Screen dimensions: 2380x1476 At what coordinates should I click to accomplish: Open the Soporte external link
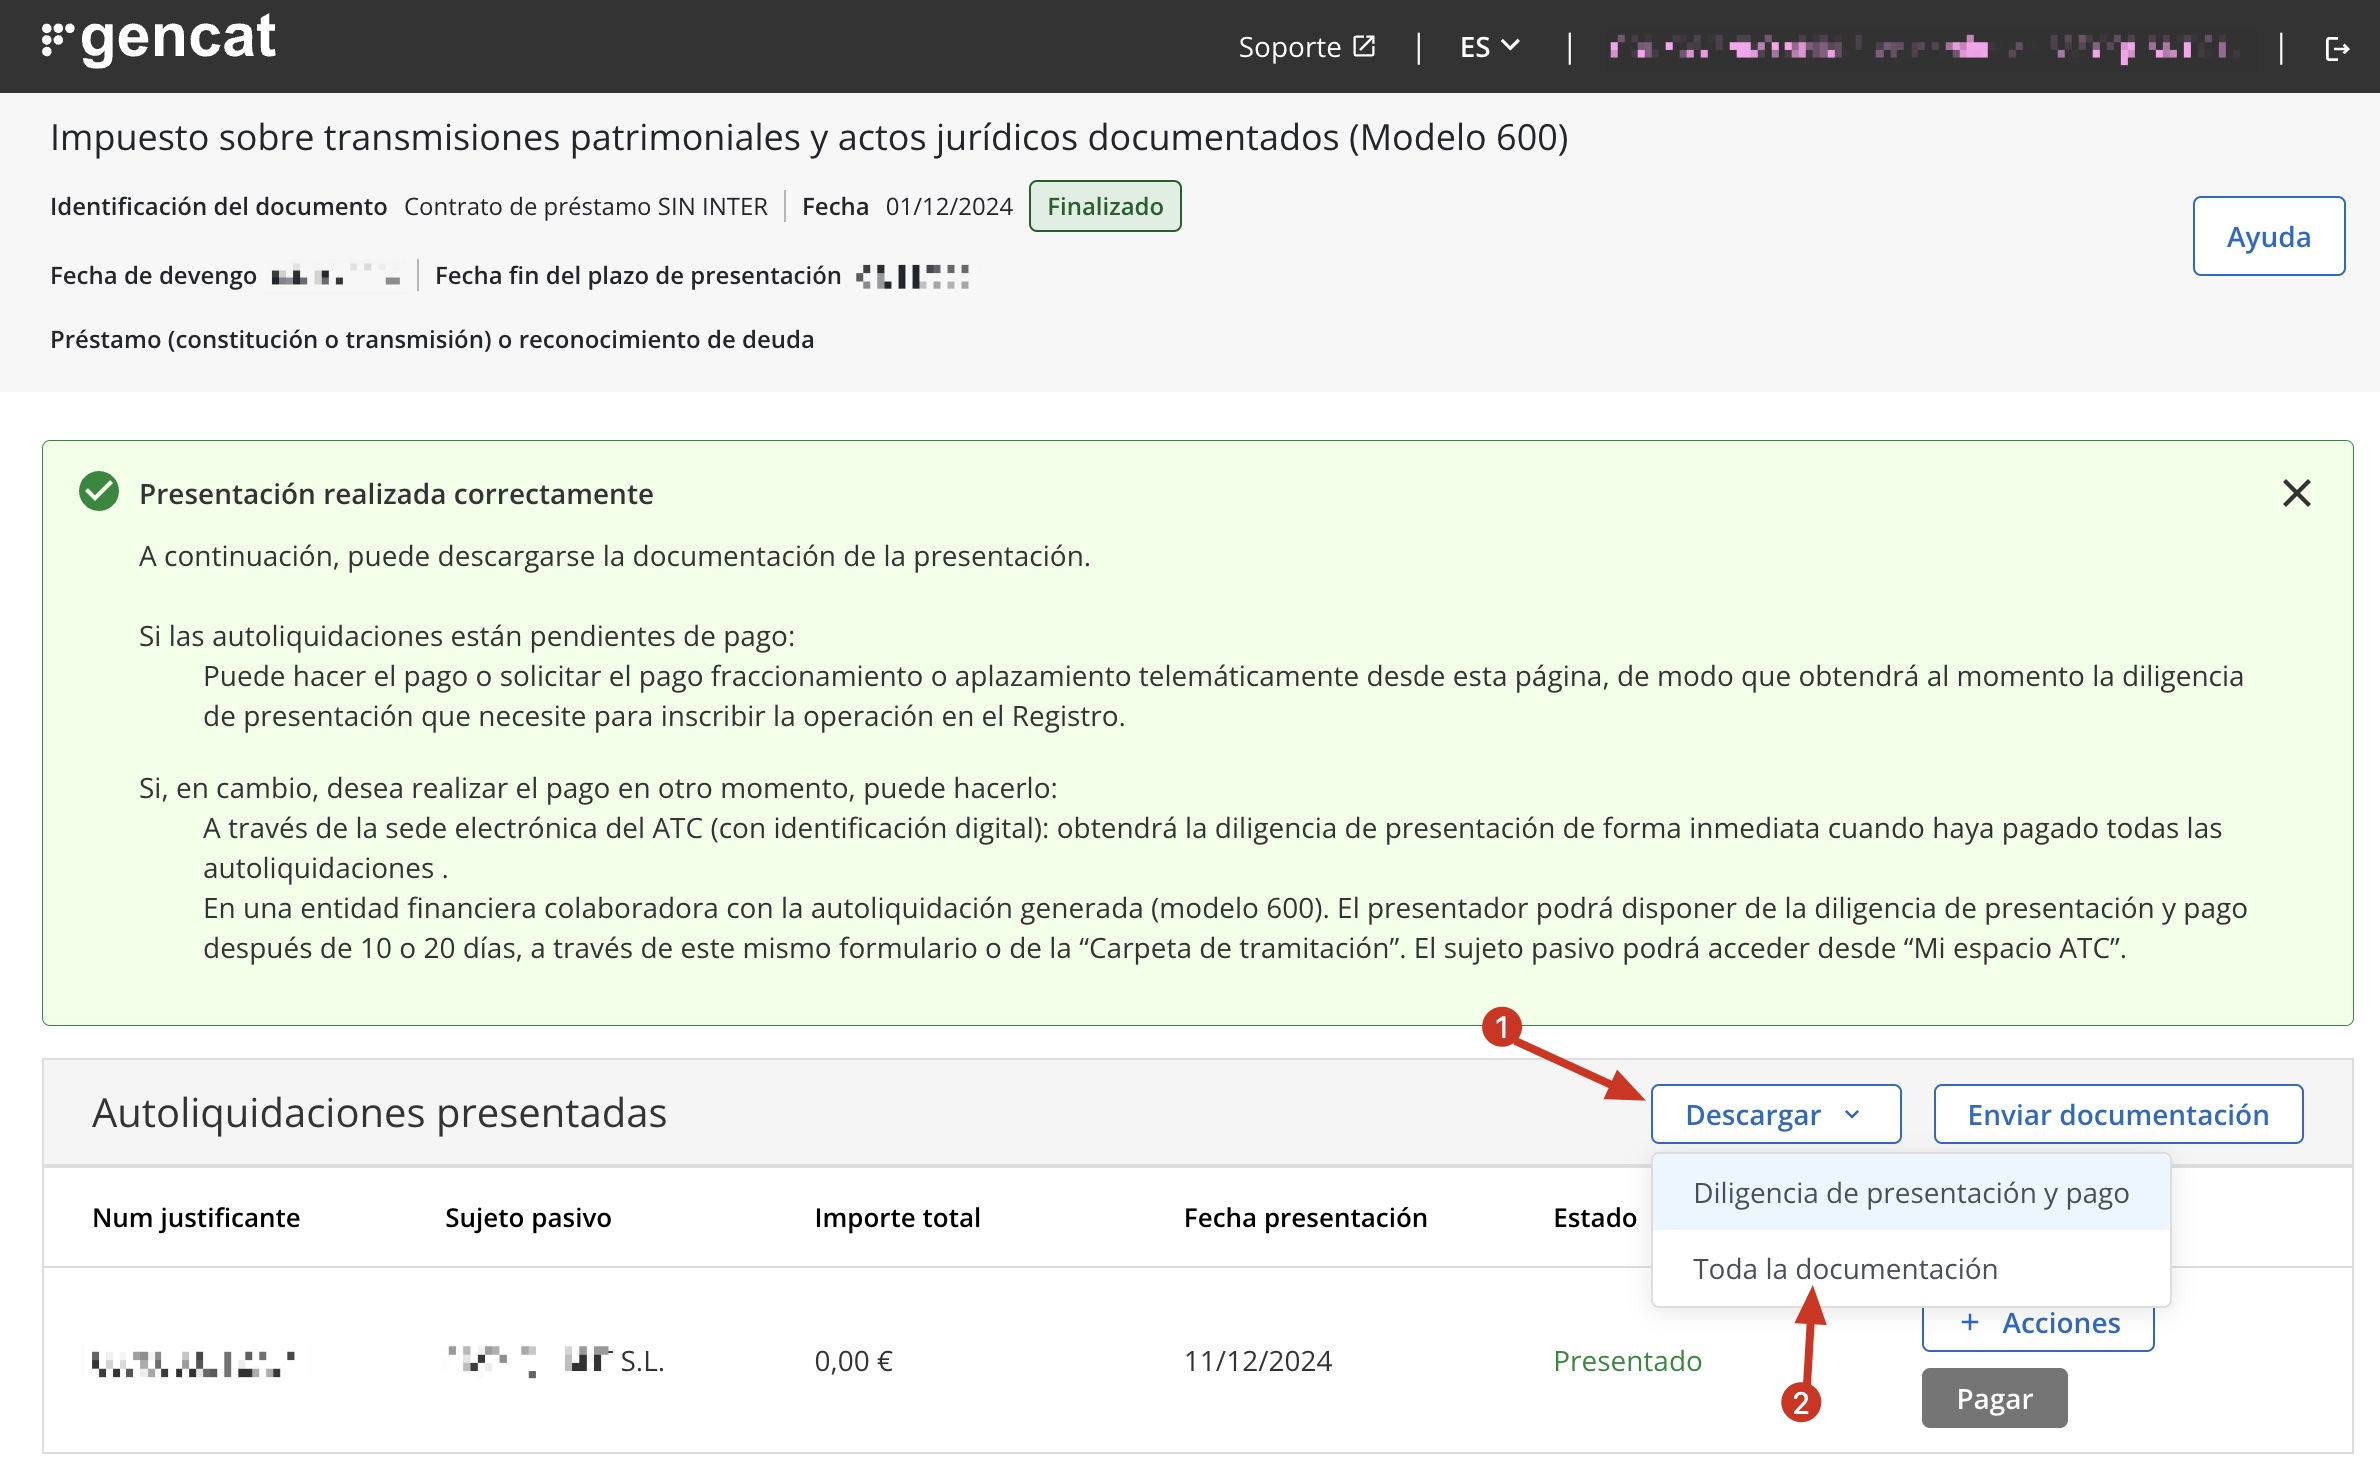pyautogui.click(x=1289, y=47)
